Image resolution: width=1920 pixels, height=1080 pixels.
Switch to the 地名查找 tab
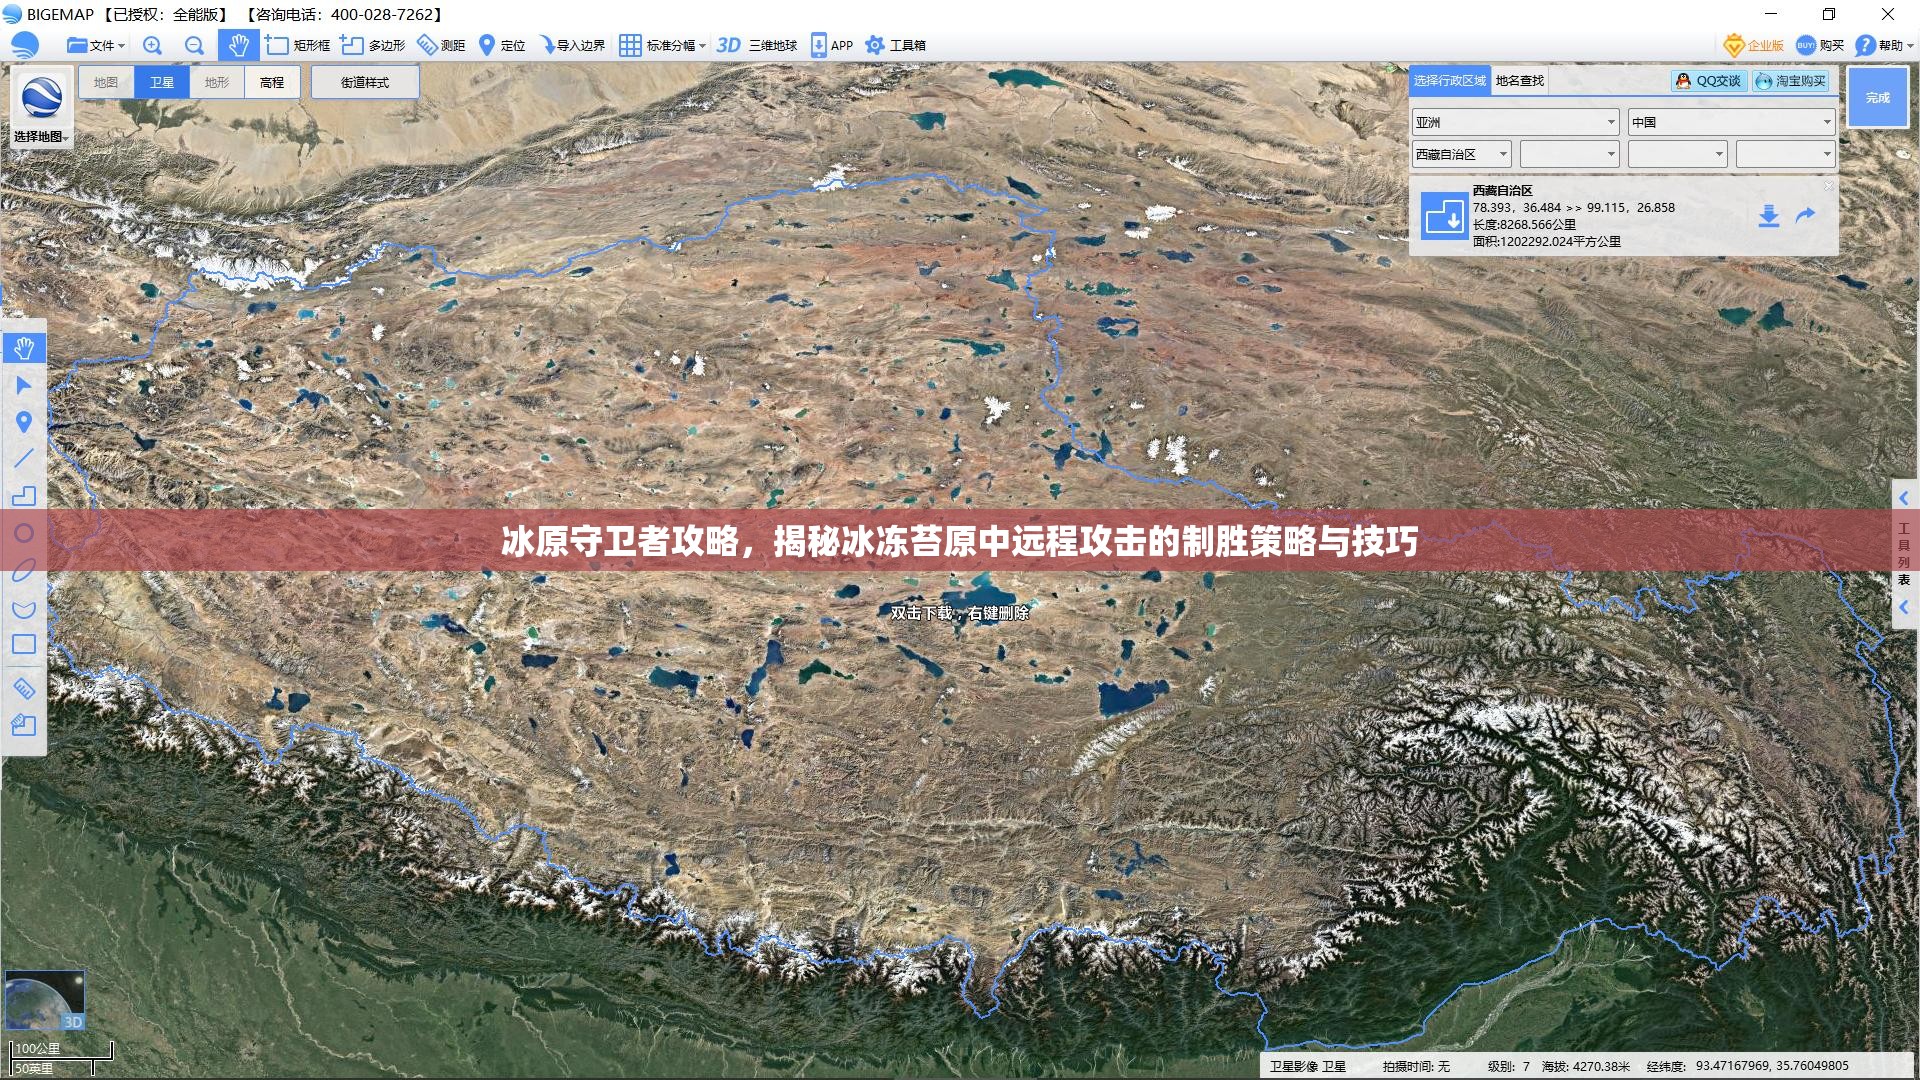pos(1519,81)
